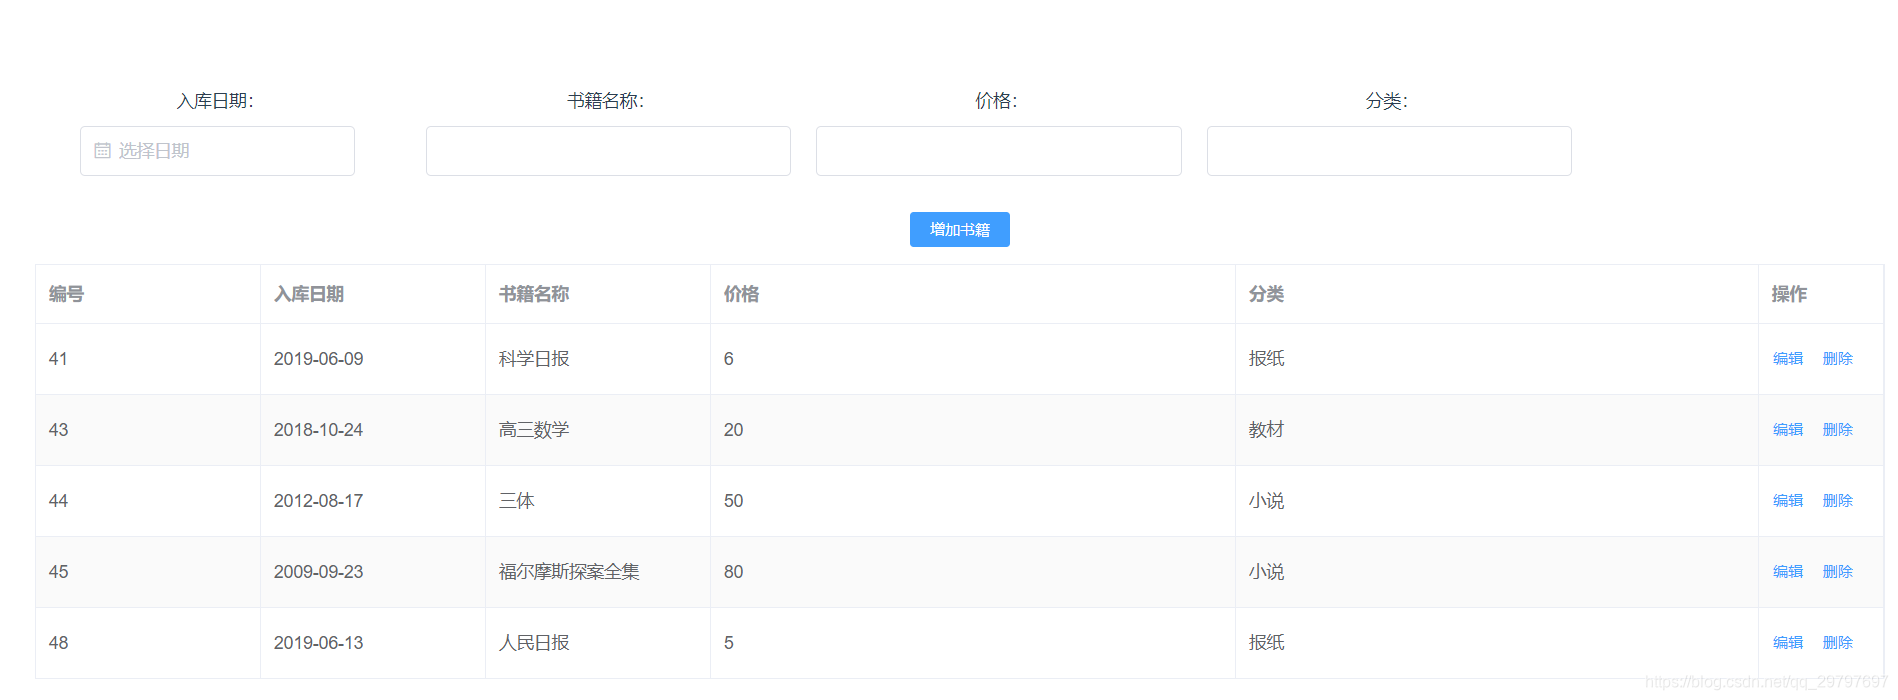Click the calendar icon in date picker
The width and height of the screenshot is (1898, 700).
(x=102, y=151)
